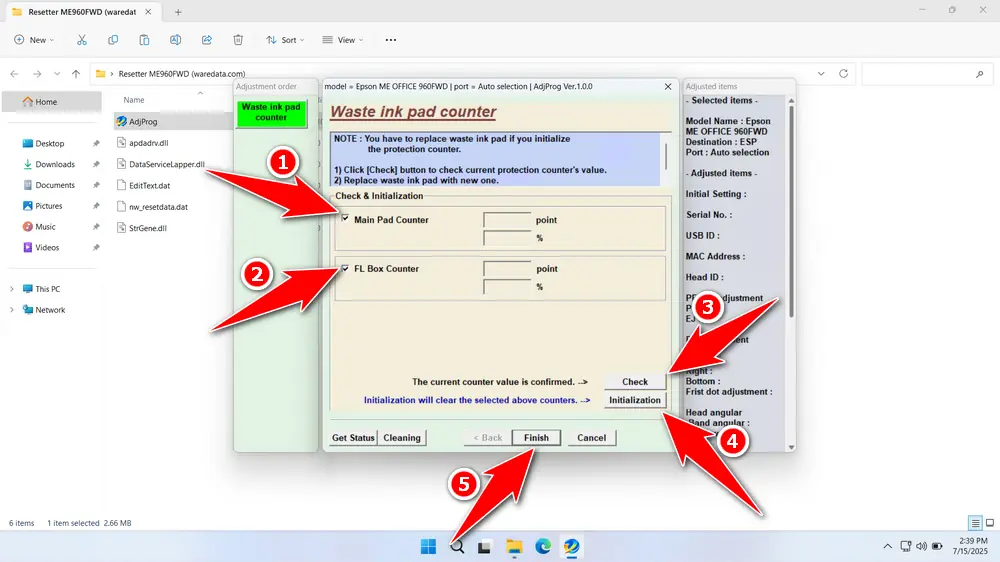Navigate up using the Up arrow icon
Viewport: 1000px width, 562px height.
(x=76, y=74)
